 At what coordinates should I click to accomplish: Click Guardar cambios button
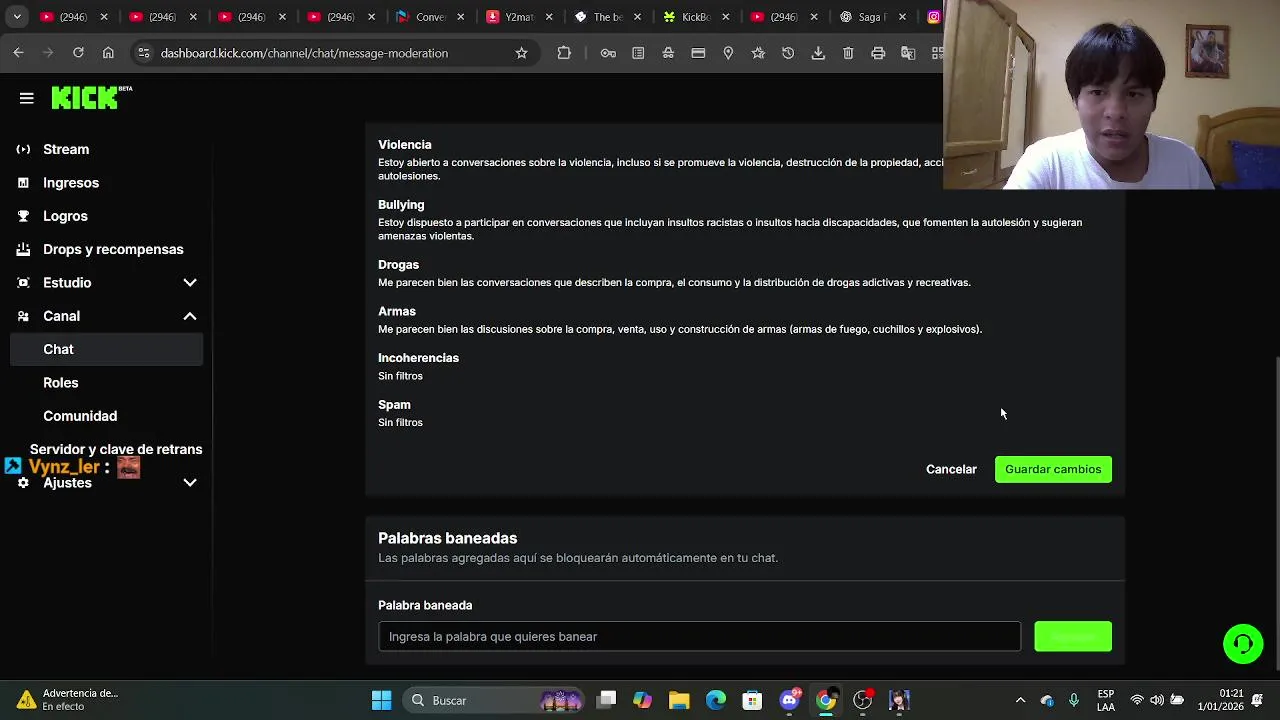tap(1053, 469)
